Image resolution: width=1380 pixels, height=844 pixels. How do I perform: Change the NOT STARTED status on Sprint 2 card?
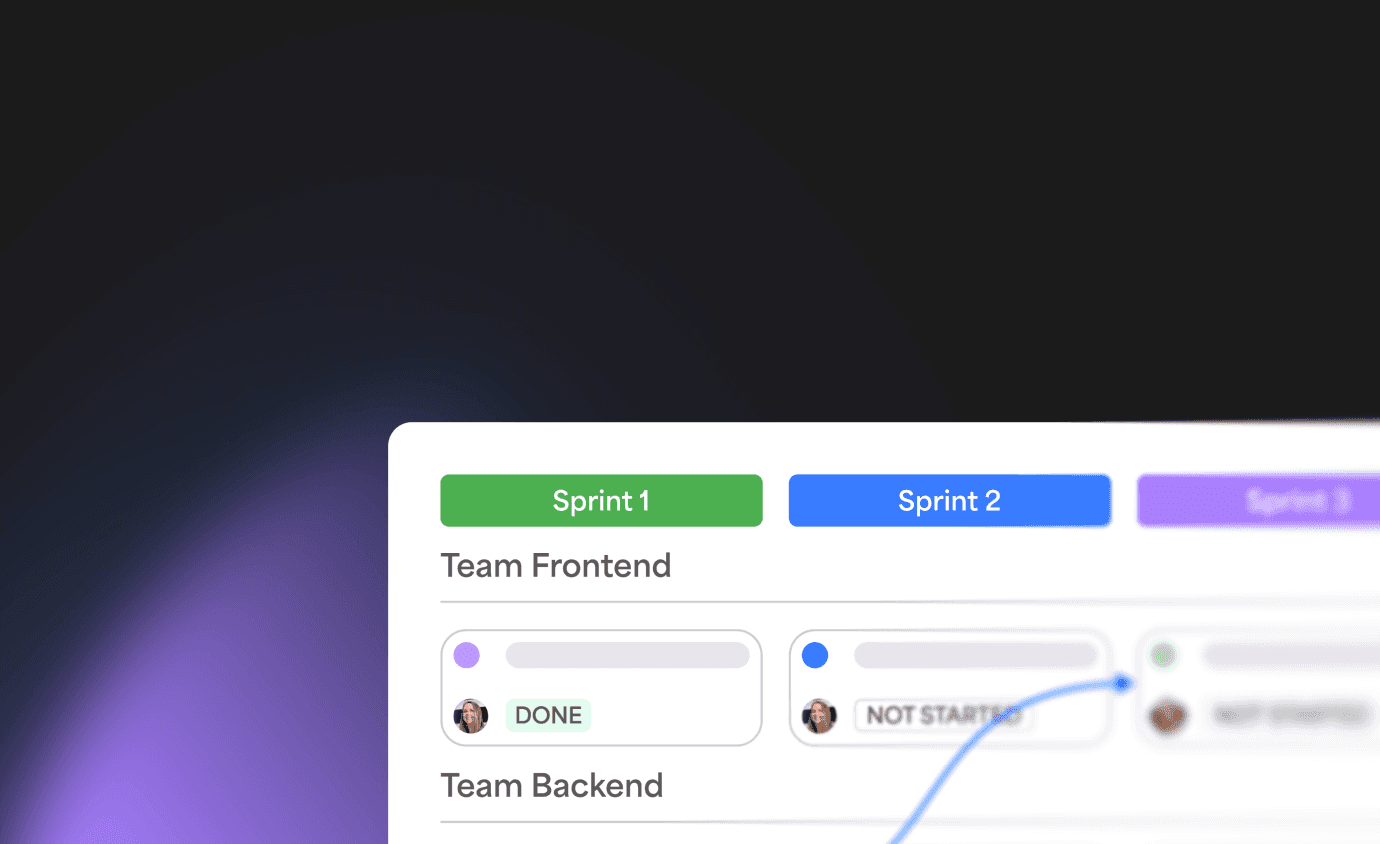pyautogui.click(x=943, y=715)
